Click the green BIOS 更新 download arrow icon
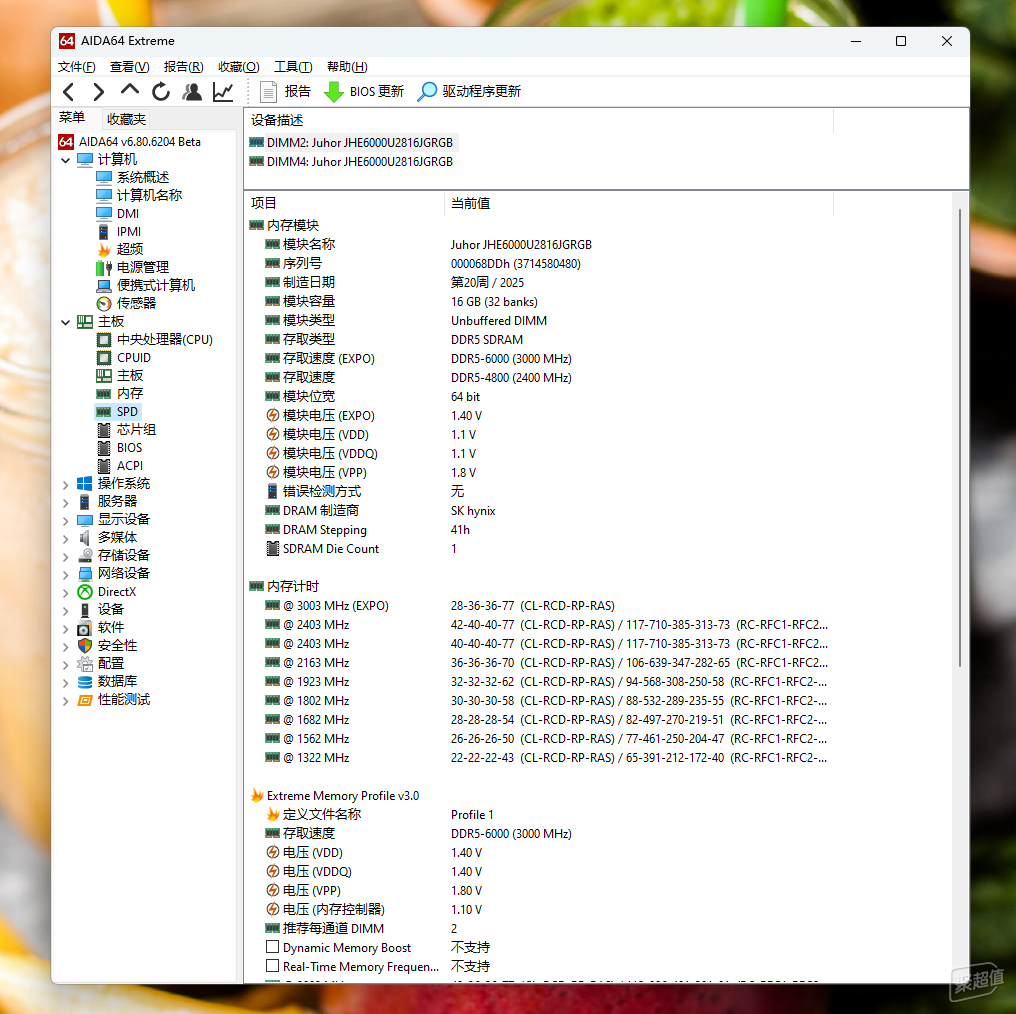This screenshot has width=1016, height=1014. [333, 92]
